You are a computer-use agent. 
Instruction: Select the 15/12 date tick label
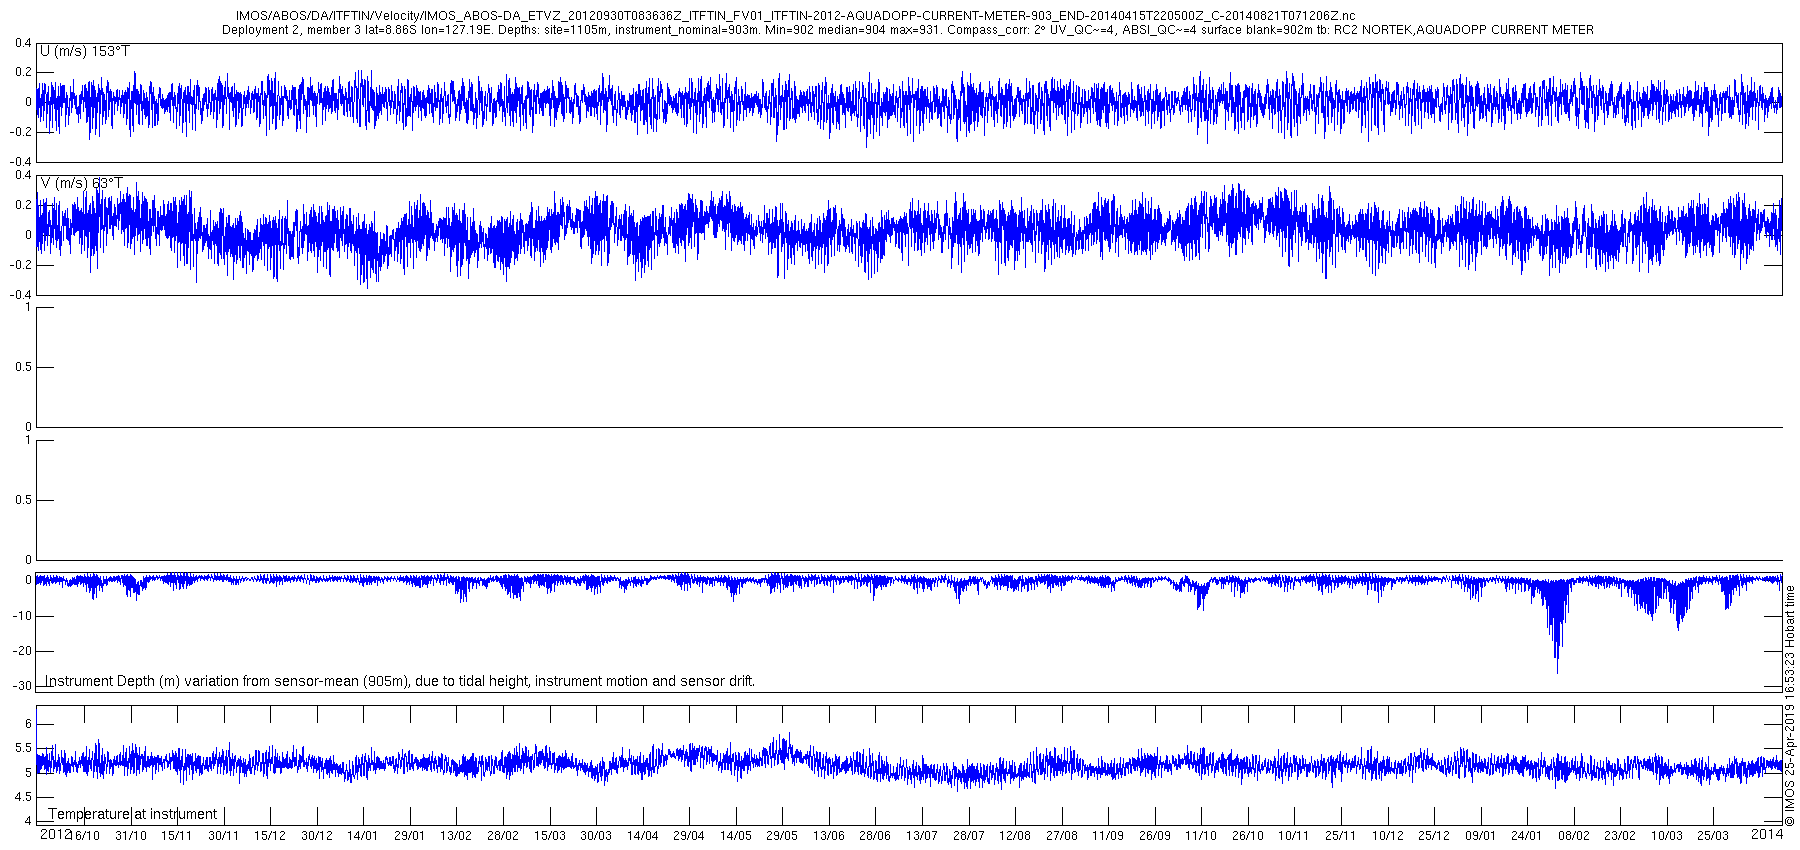270,836
